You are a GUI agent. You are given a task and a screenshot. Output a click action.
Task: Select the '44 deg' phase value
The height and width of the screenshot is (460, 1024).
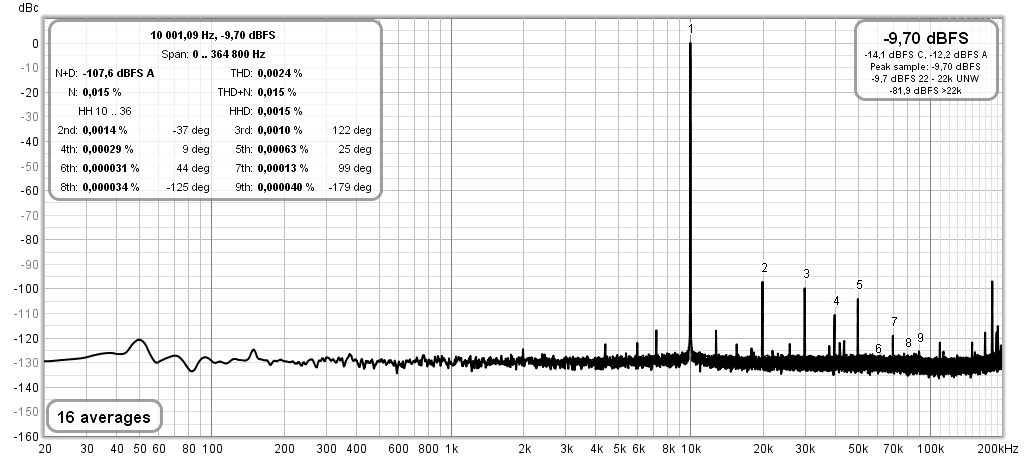[193, 168]
